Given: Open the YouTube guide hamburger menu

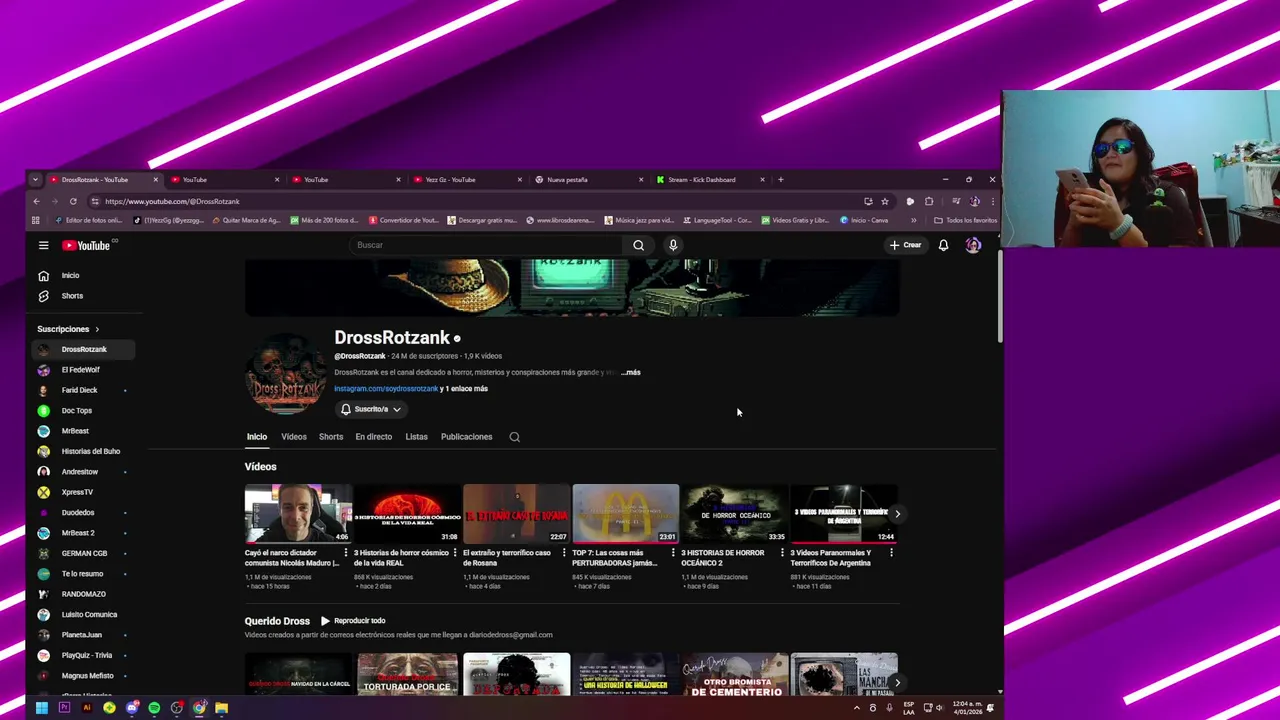Looking at the screenshot, I should (x=43, y=245).
